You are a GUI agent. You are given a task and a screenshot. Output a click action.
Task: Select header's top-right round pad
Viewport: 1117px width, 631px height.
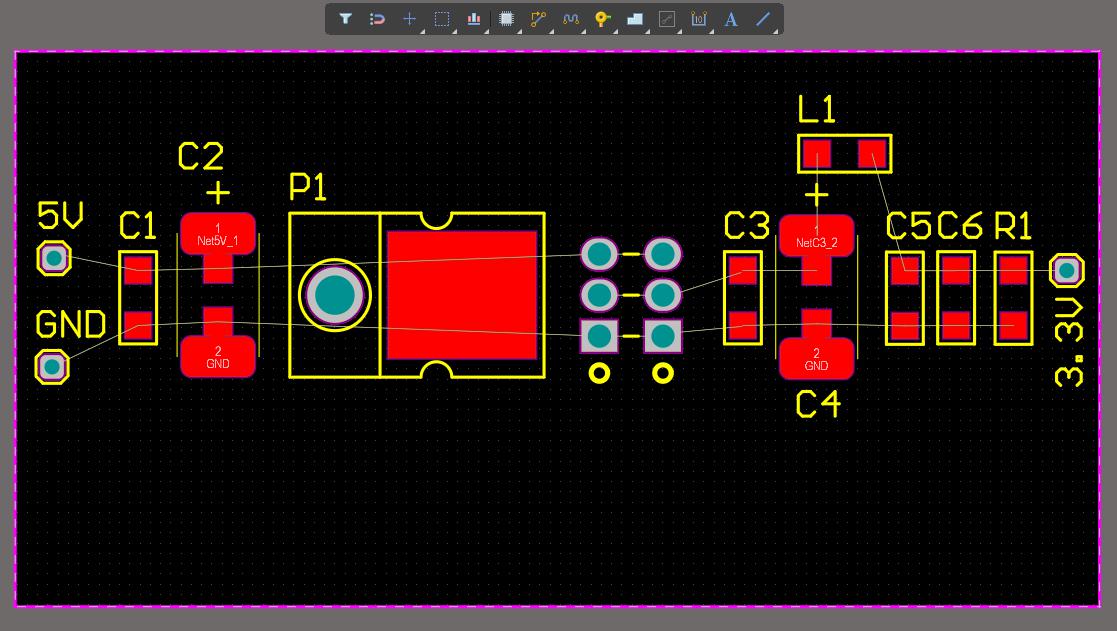pos(663,254)
